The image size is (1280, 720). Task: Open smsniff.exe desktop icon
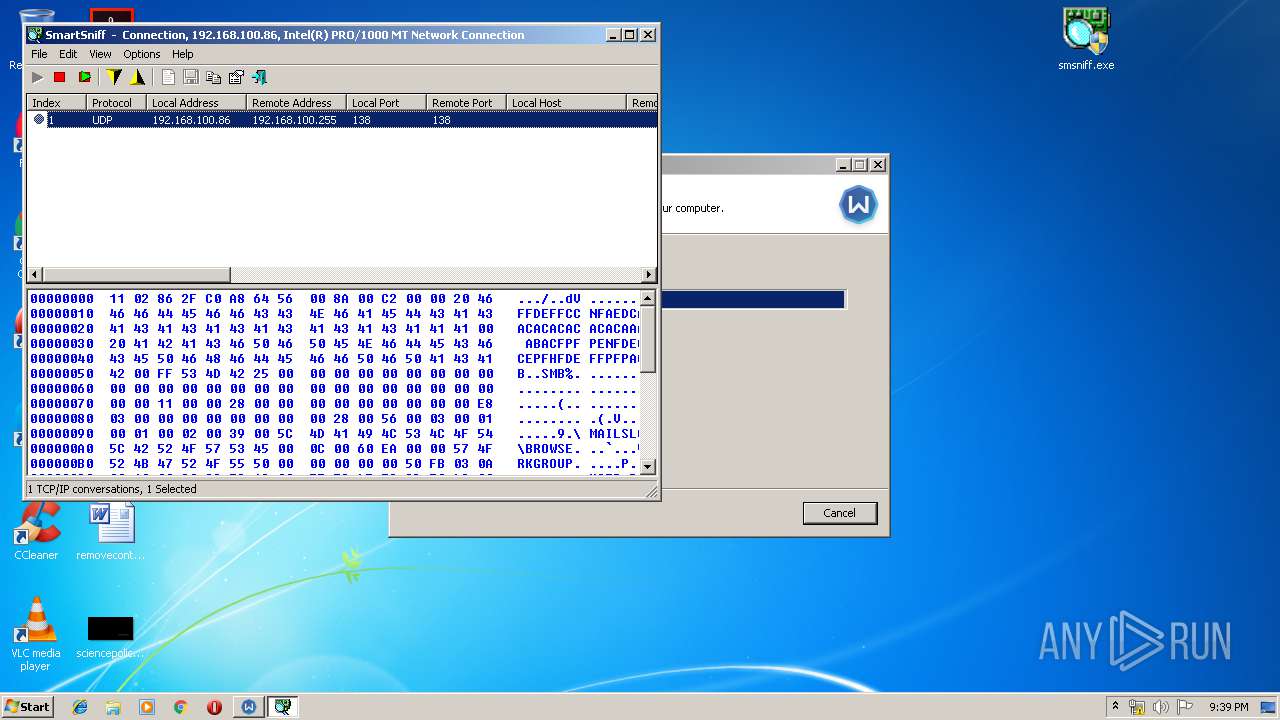1086,40
